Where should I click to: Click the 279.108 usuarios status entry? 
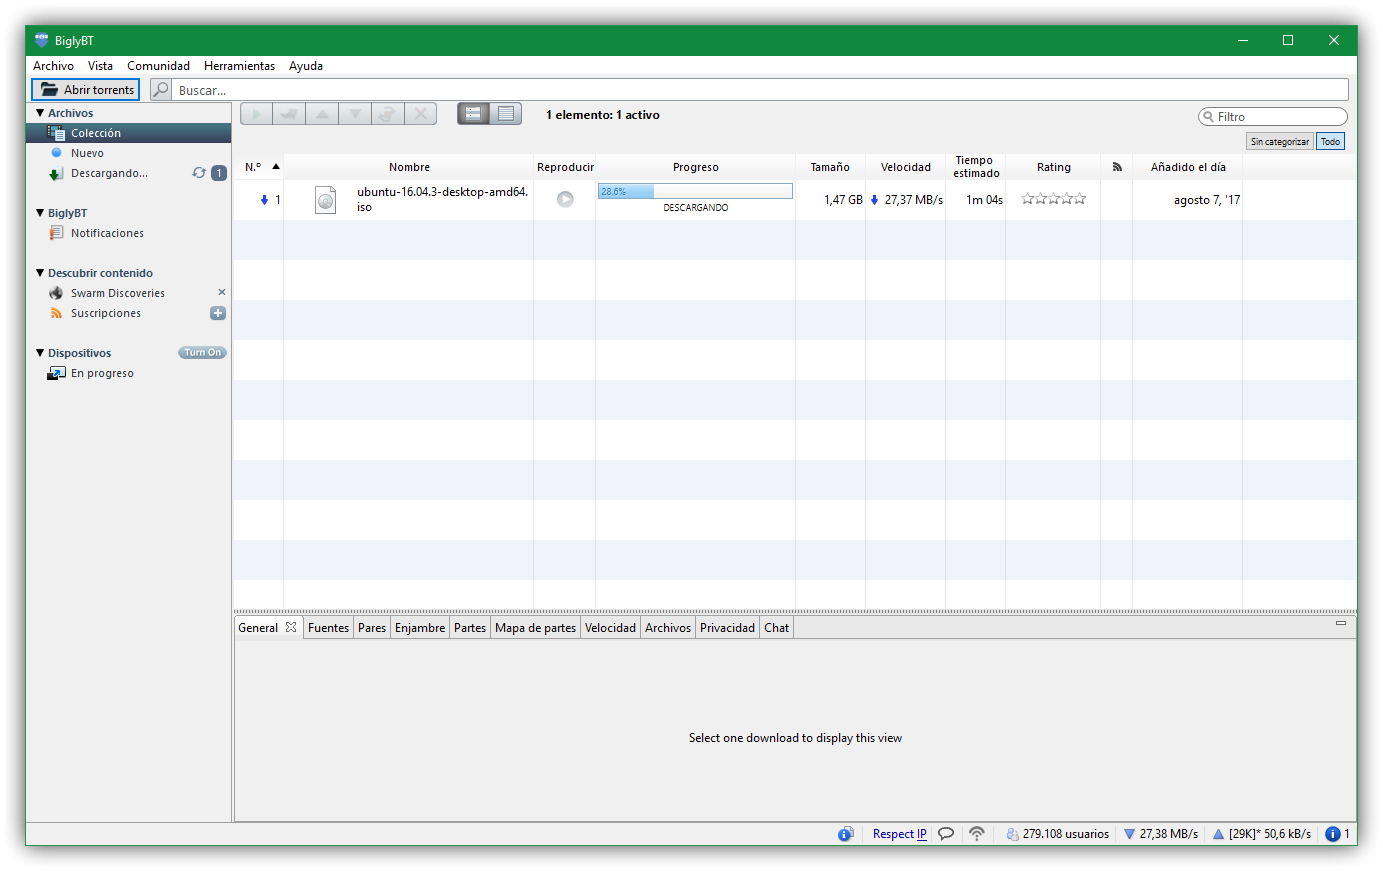1057,834
